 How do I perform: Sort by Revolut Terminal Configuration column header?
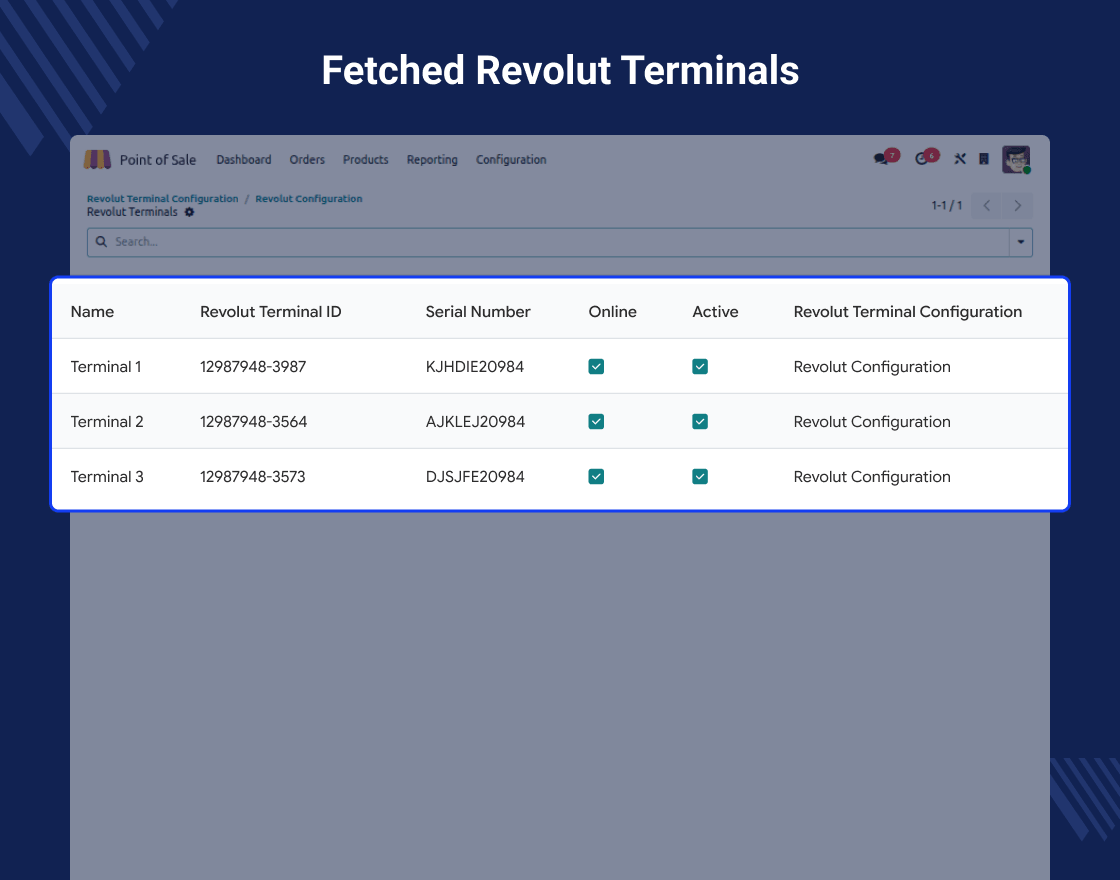pyautogui.click(x=908, y=311)
